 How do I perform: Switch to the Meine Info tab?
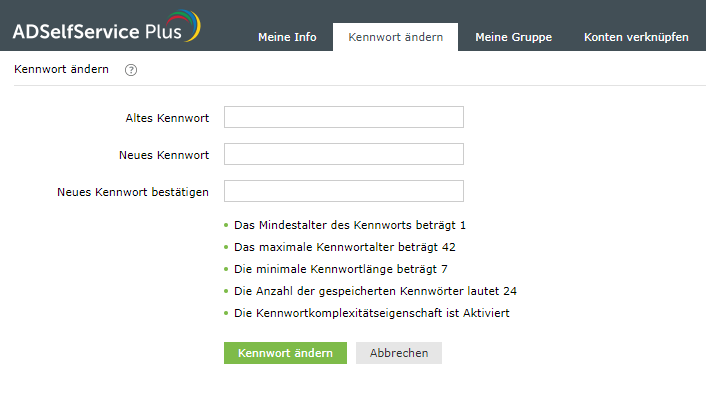(287, 37)
